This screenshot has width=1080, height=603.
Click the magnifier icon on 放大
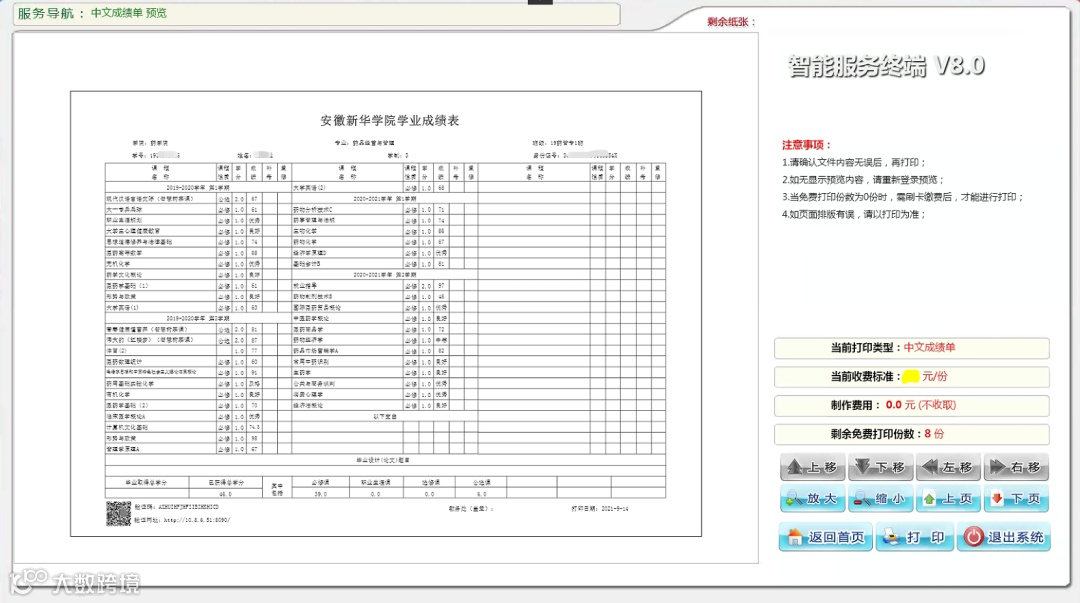(794, 499)
